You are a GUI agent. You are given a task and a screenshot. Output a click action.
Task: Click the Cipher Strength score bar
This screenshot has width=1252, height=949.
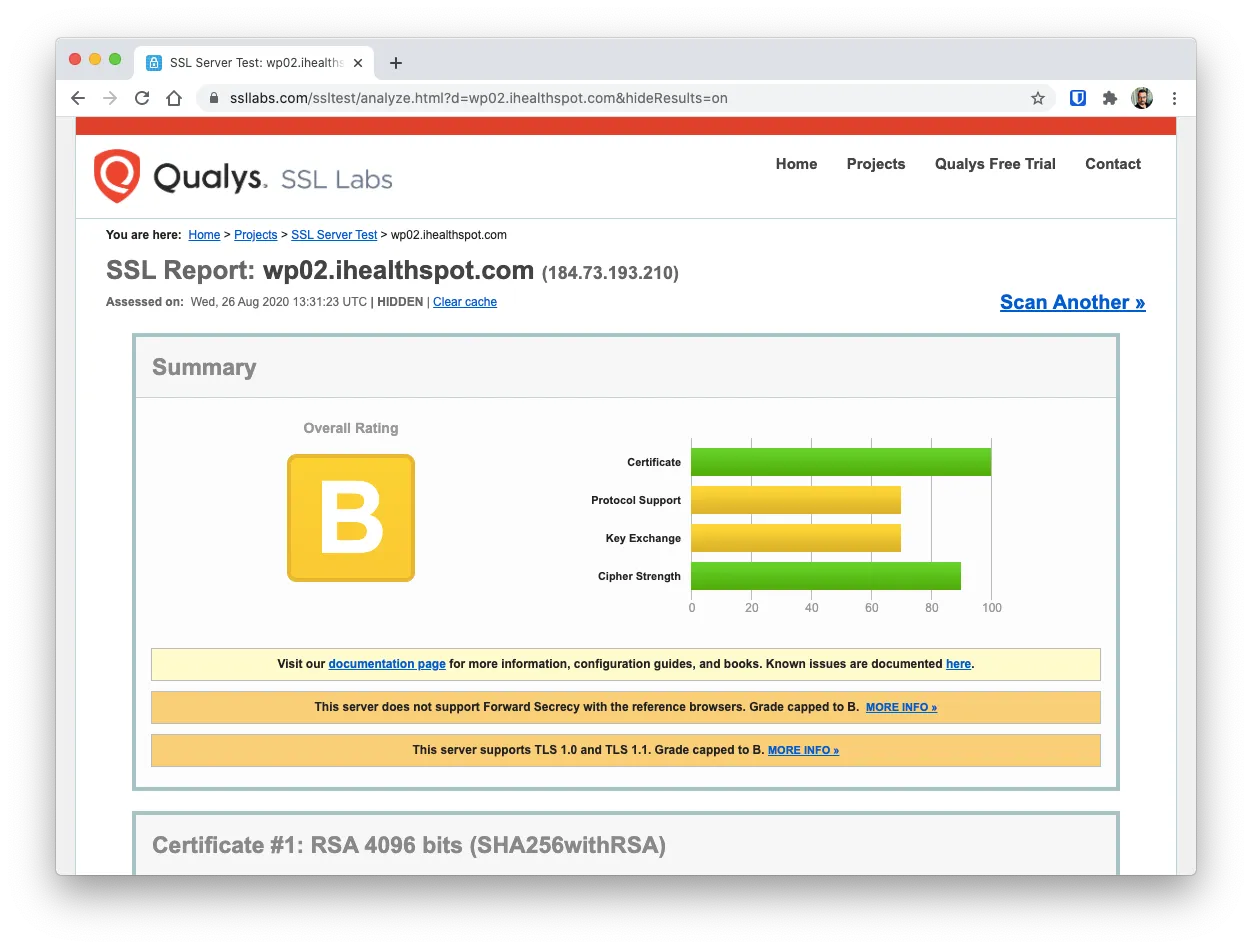click(826, 576)
